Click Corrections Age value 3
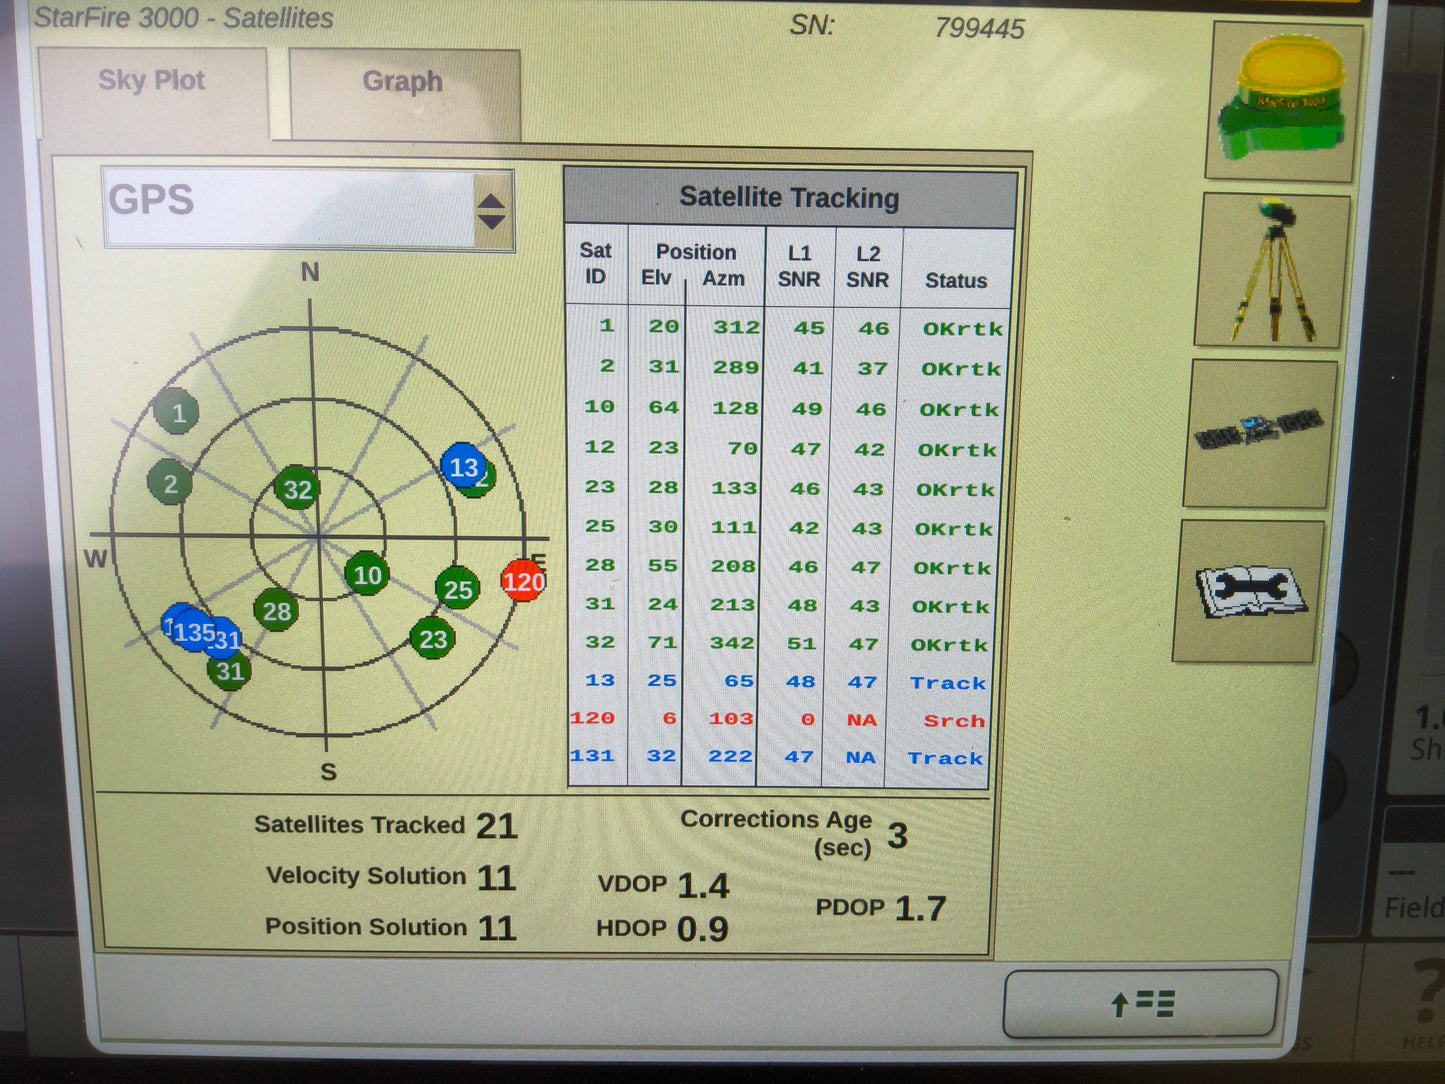The image size is (1445, 1084). pyautogui.click(x=897, y=835)
